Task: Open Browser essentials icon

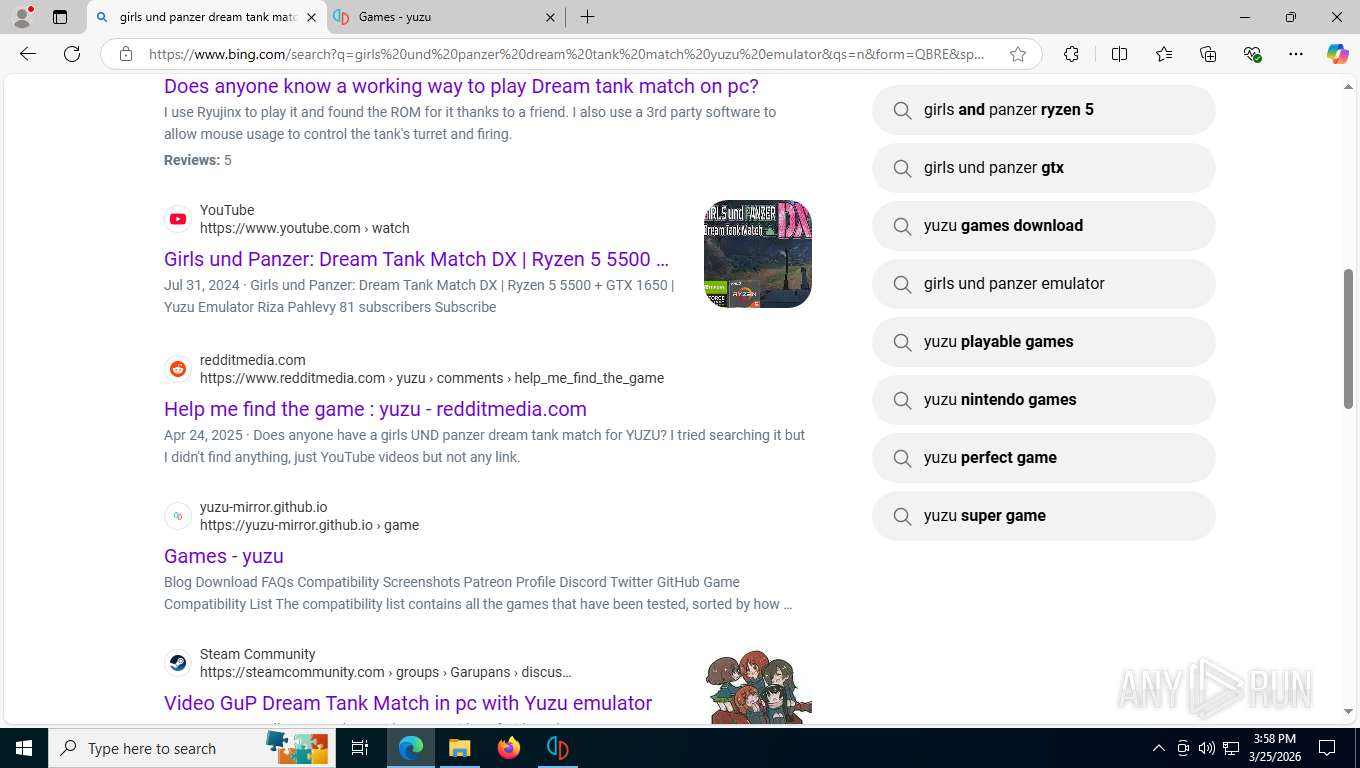Action: (x=1252, y=54)
